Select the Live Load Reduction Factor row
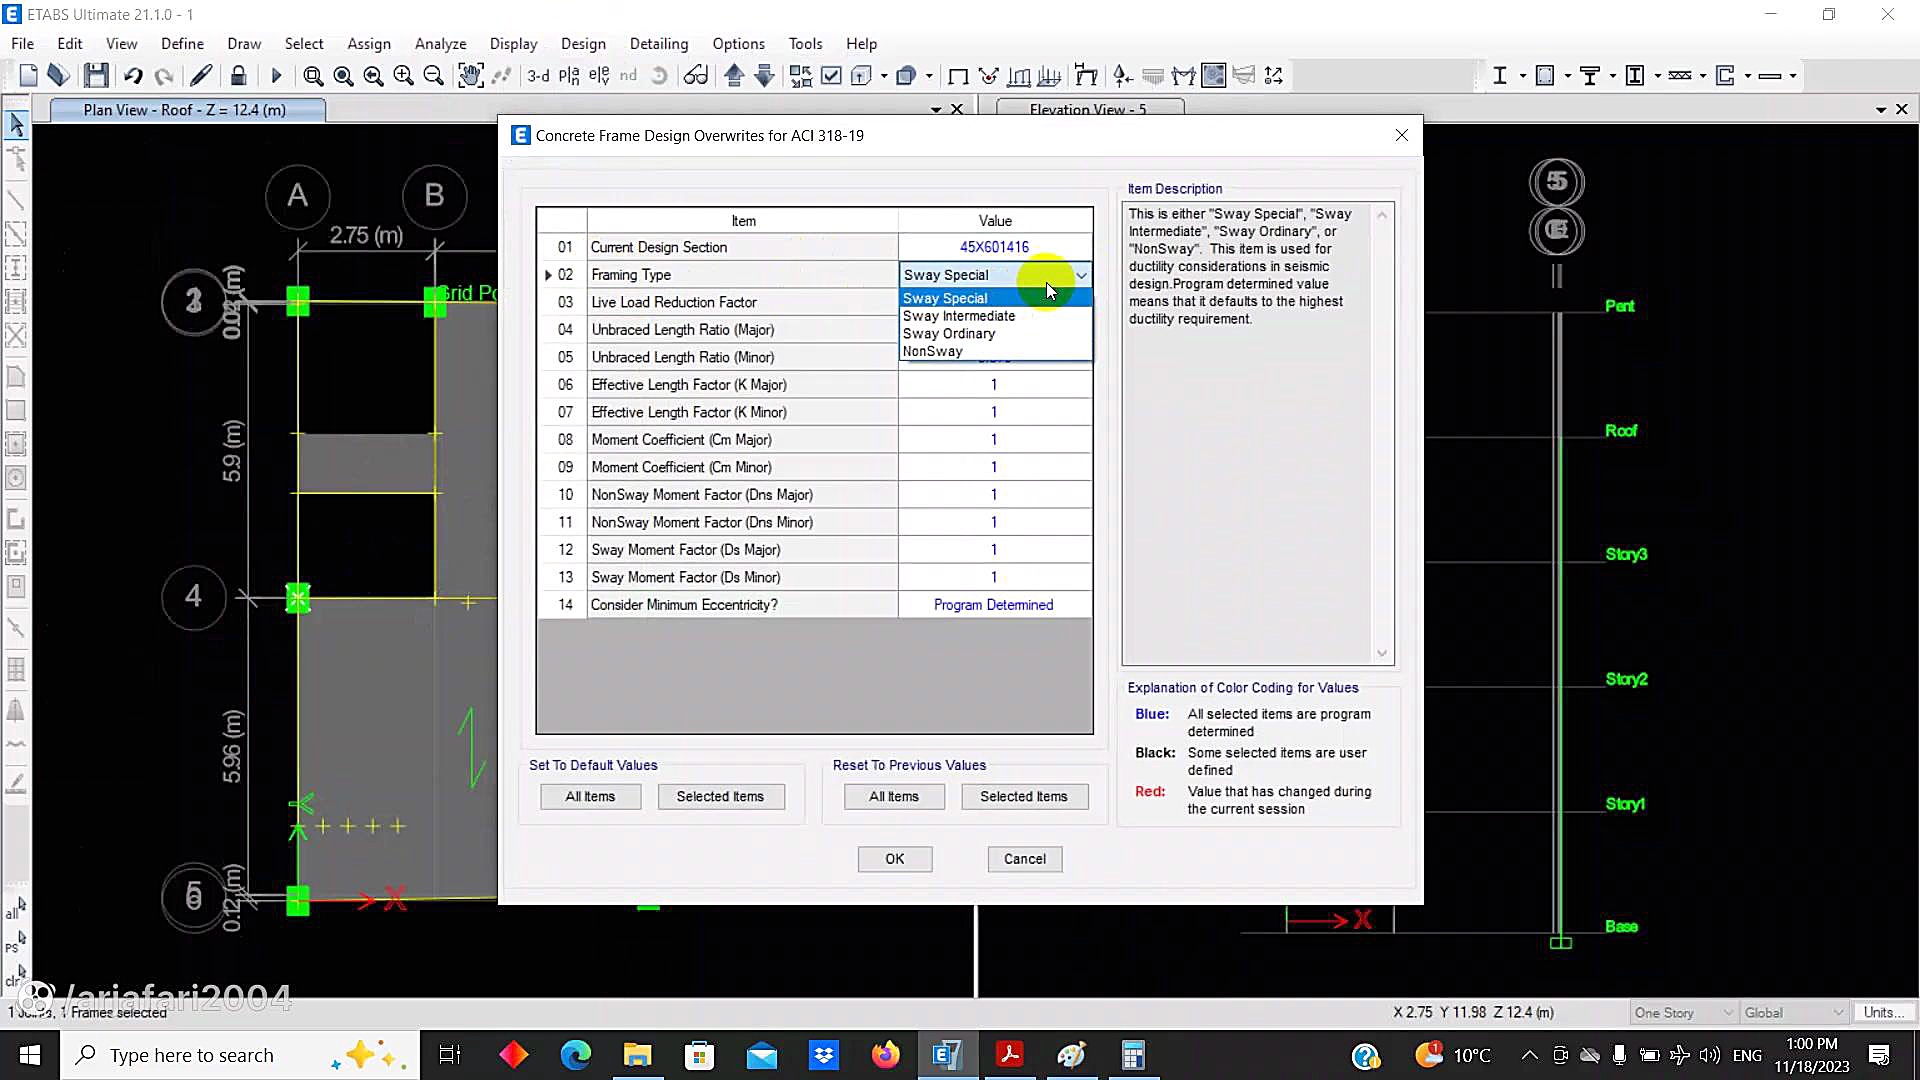 [815, 302]
